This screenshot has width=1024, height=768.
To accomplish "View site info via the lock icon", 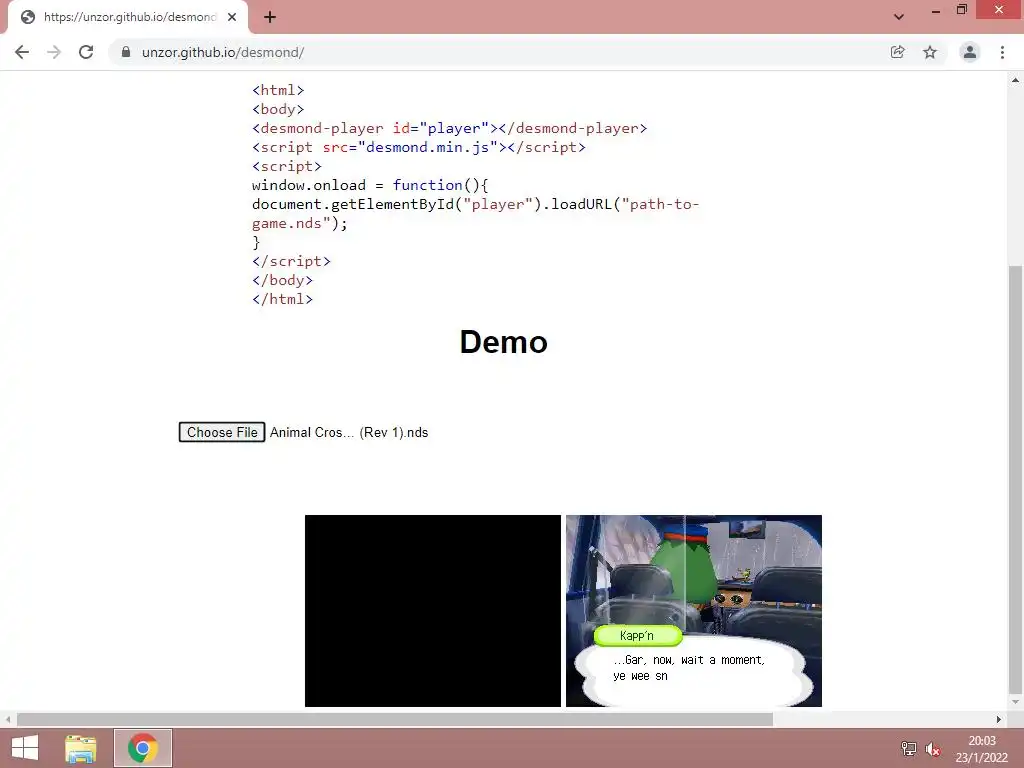I will click(x=126, y=52).
